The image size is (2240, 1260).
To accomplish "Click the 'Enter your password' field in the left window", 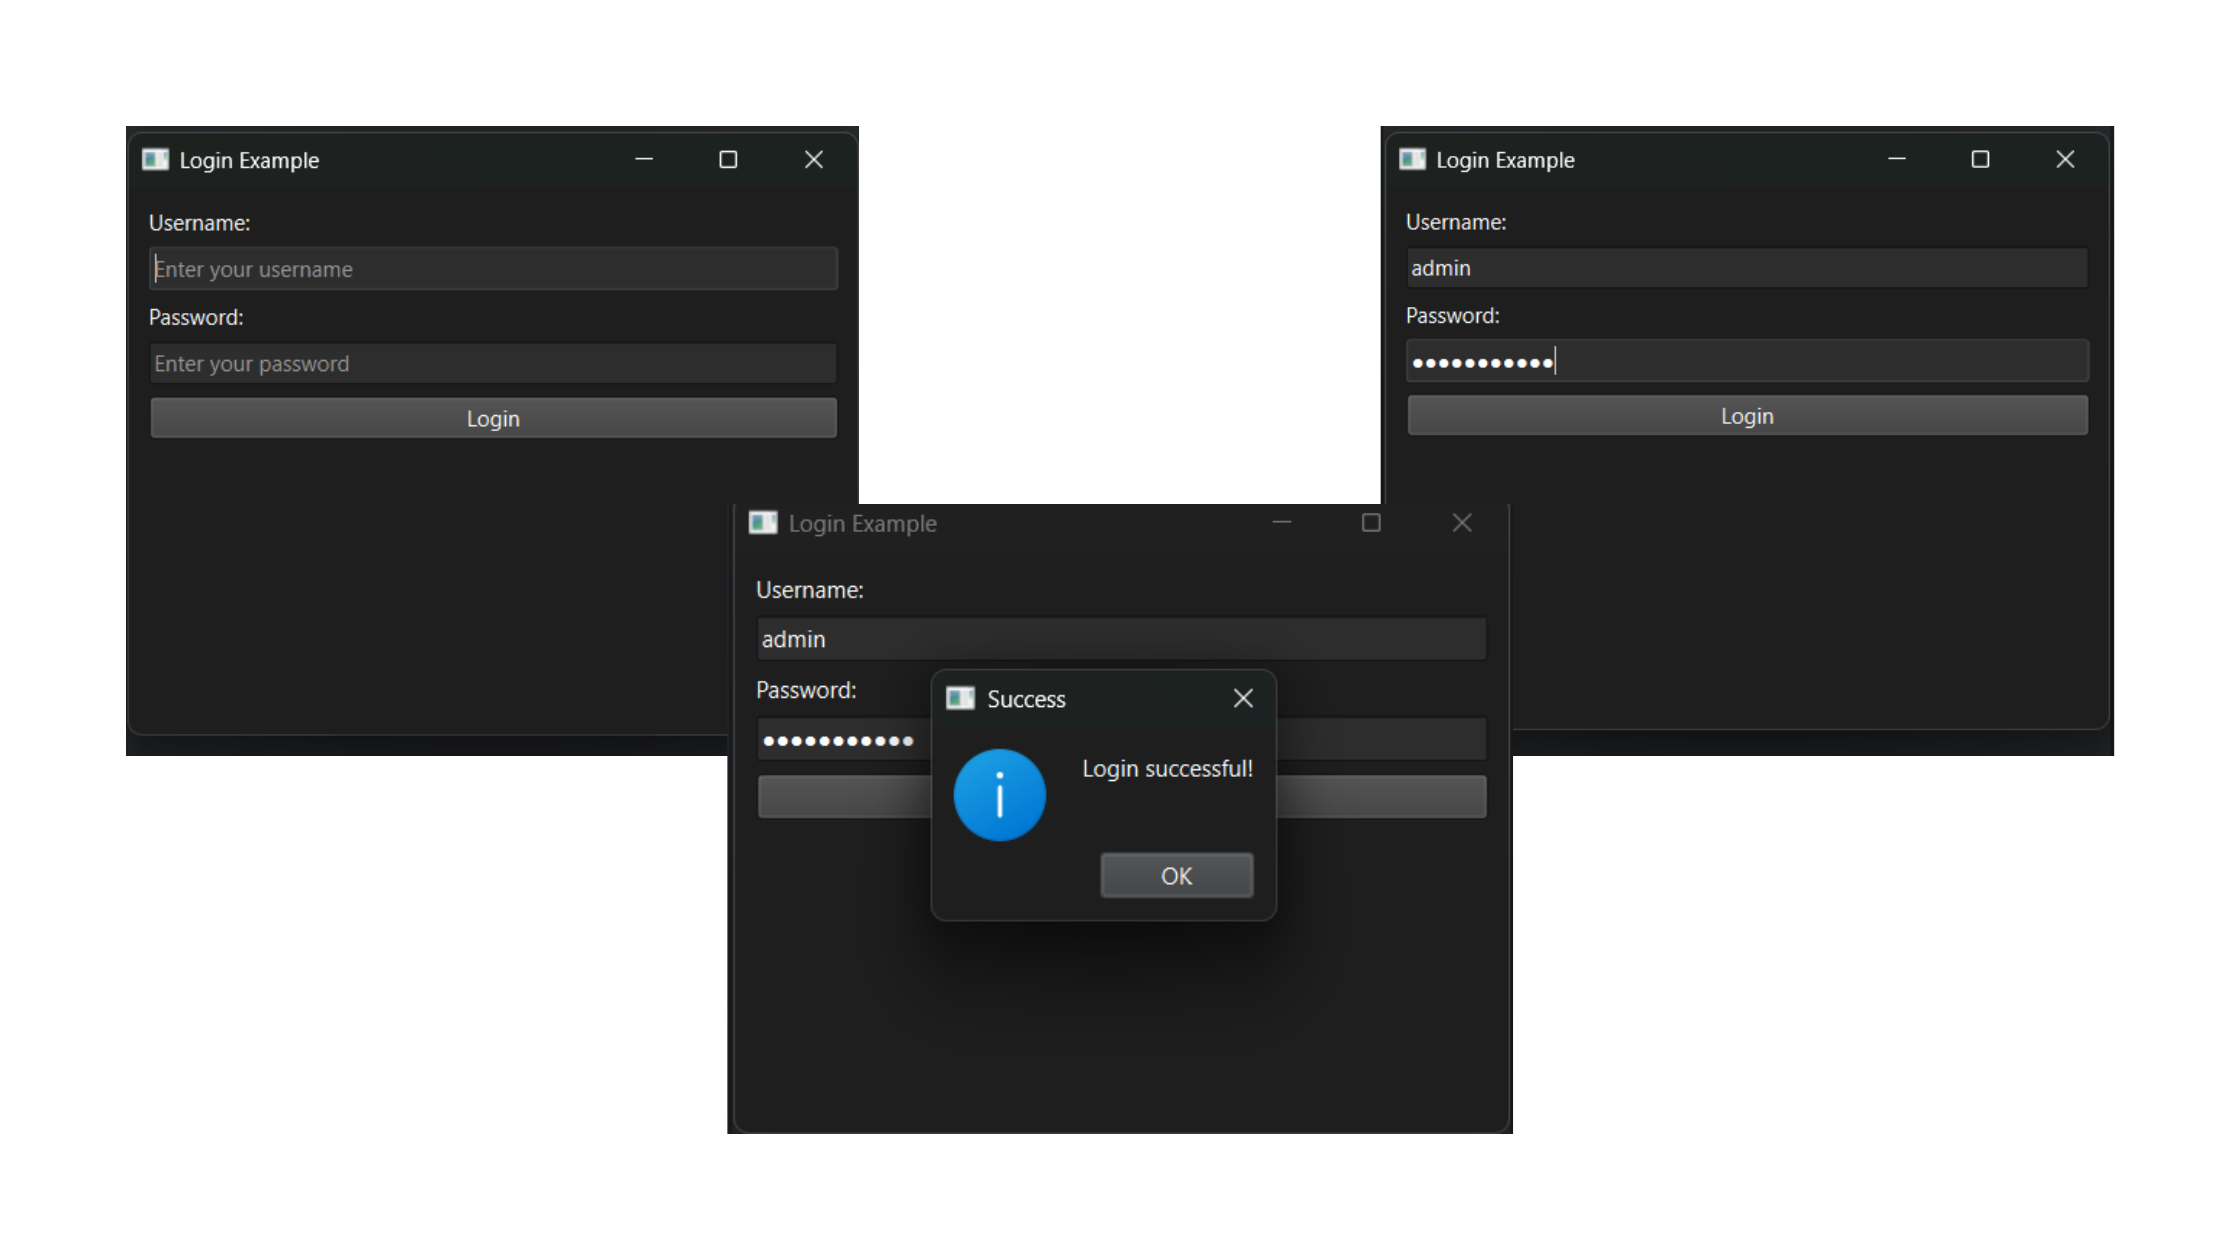I will tap(493, 362).
